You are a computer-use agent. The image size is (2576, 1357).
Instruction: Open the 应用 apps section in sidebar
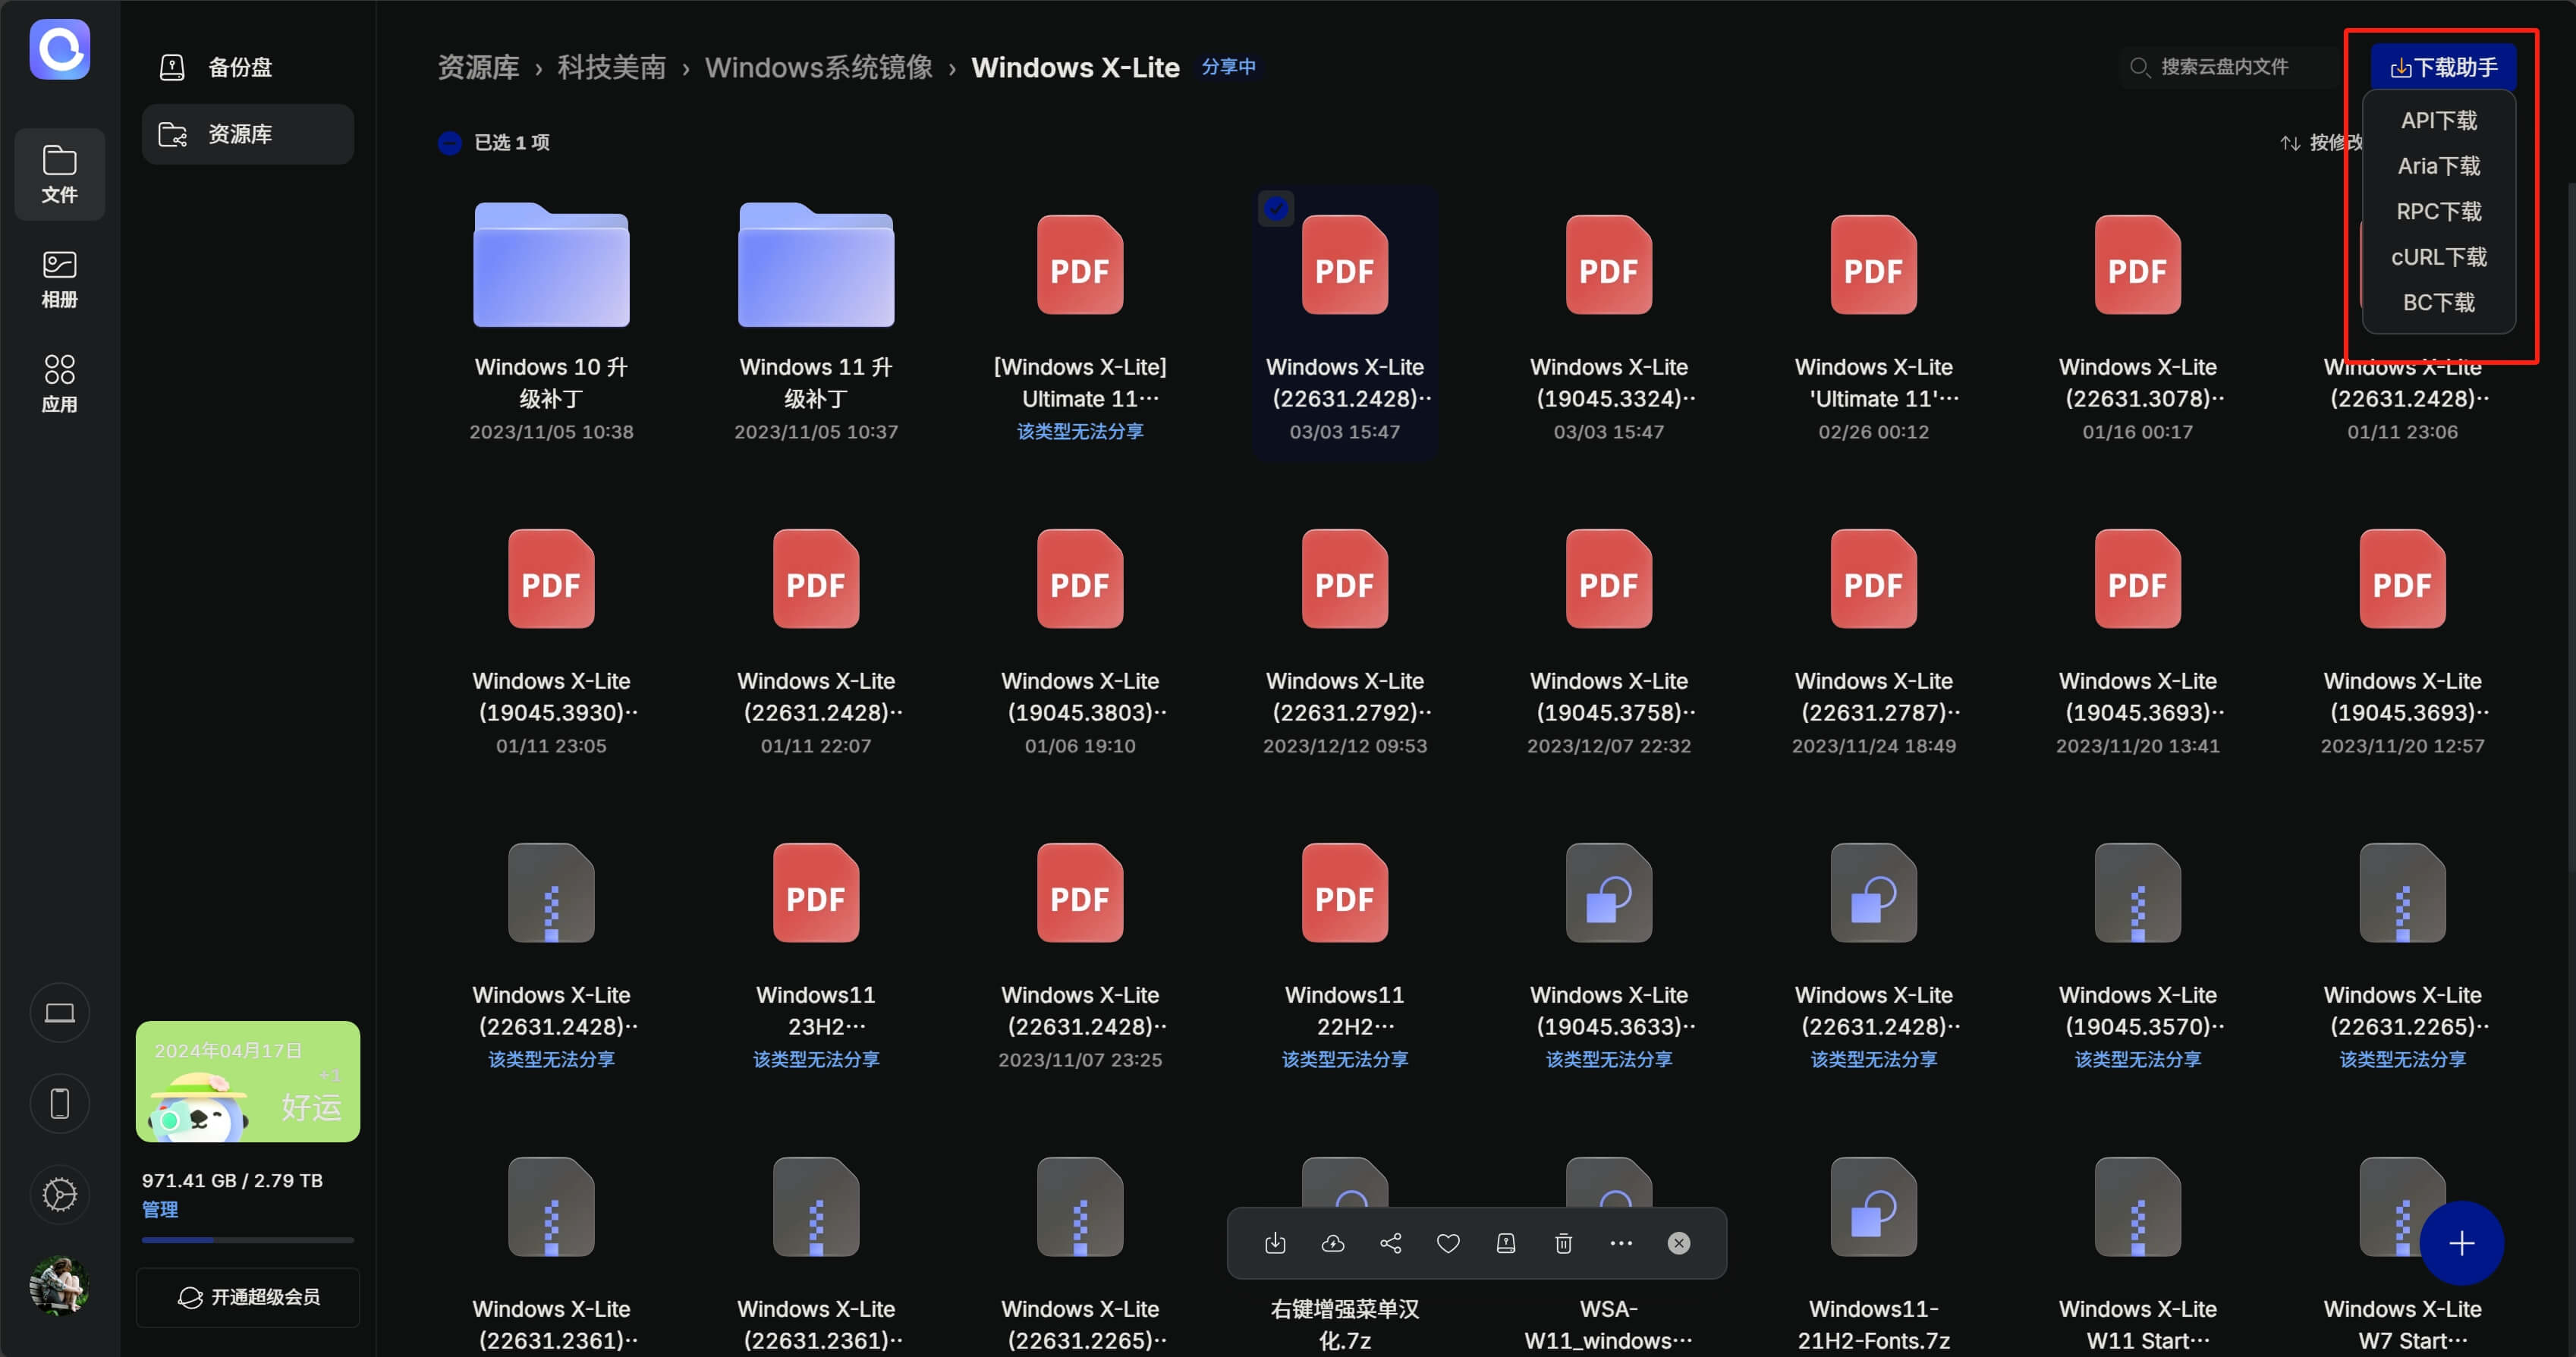point(59,384)
